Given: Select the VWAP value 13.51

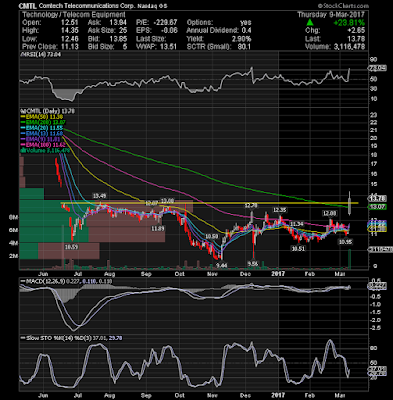Looking at the screenshot, I should [169, 47].
